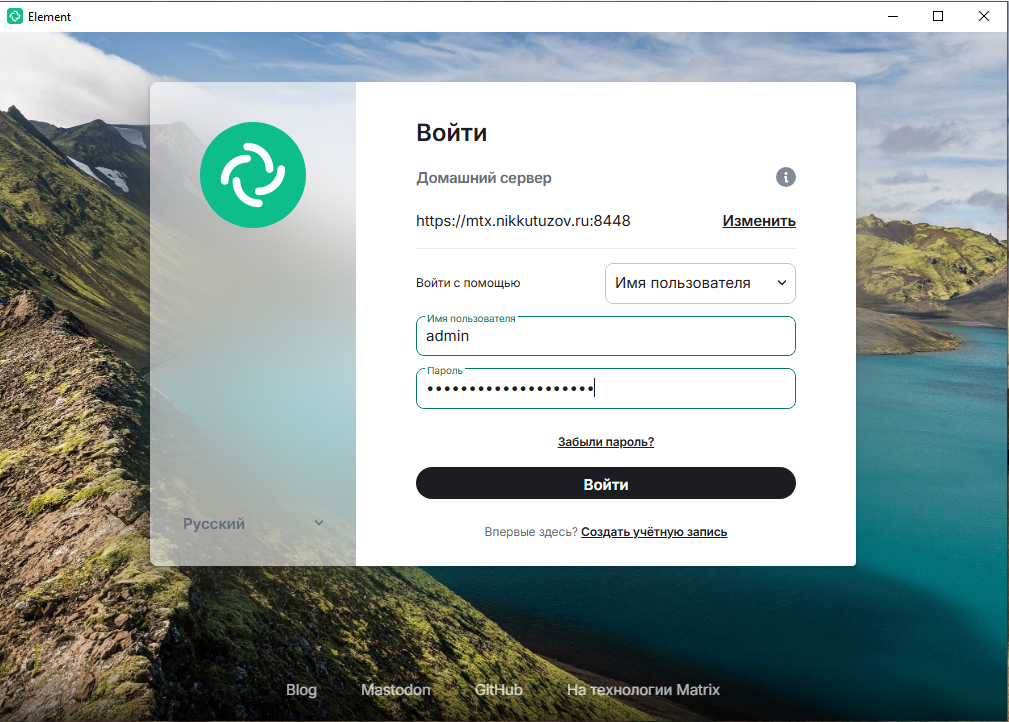1009x722 pixels.
Task: Maximize the Element window
Action: [x=938, y=16]
